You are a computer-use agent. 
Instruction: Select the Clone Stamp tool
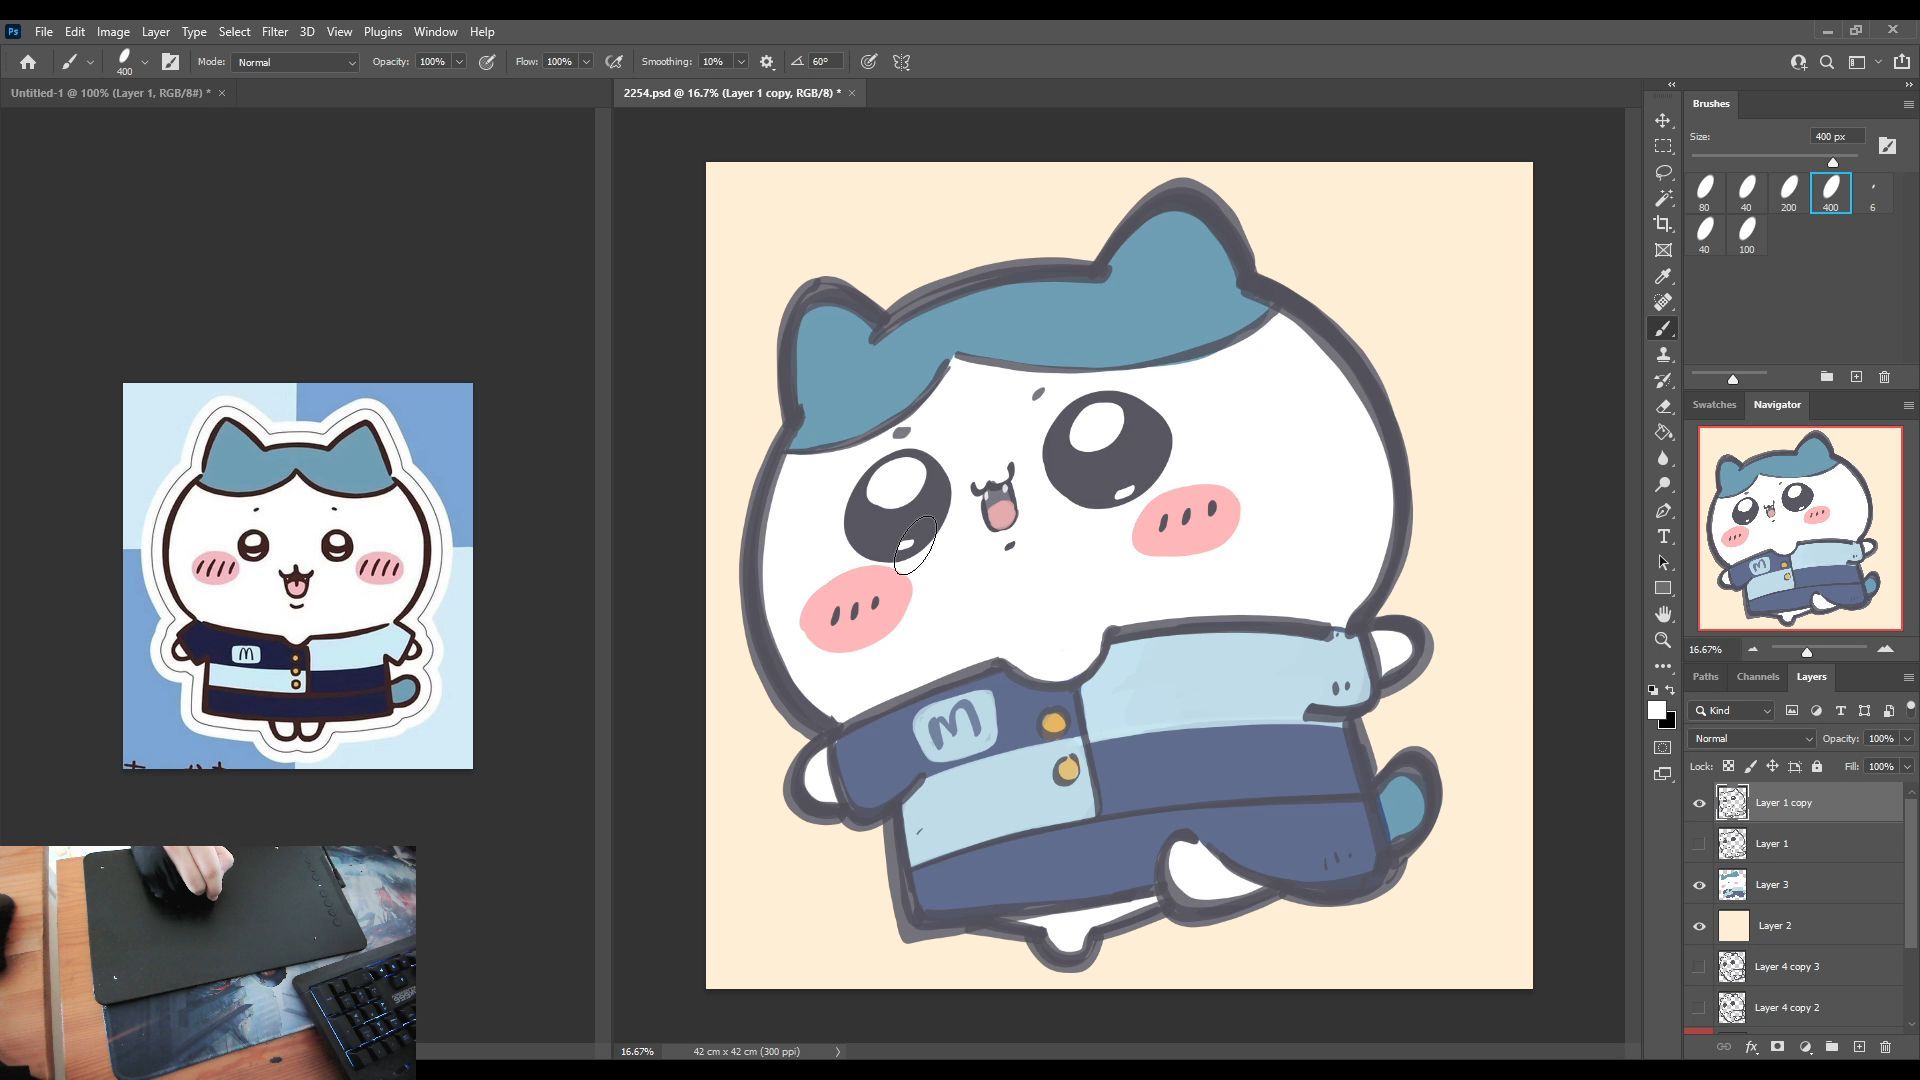click(1663, 354)
